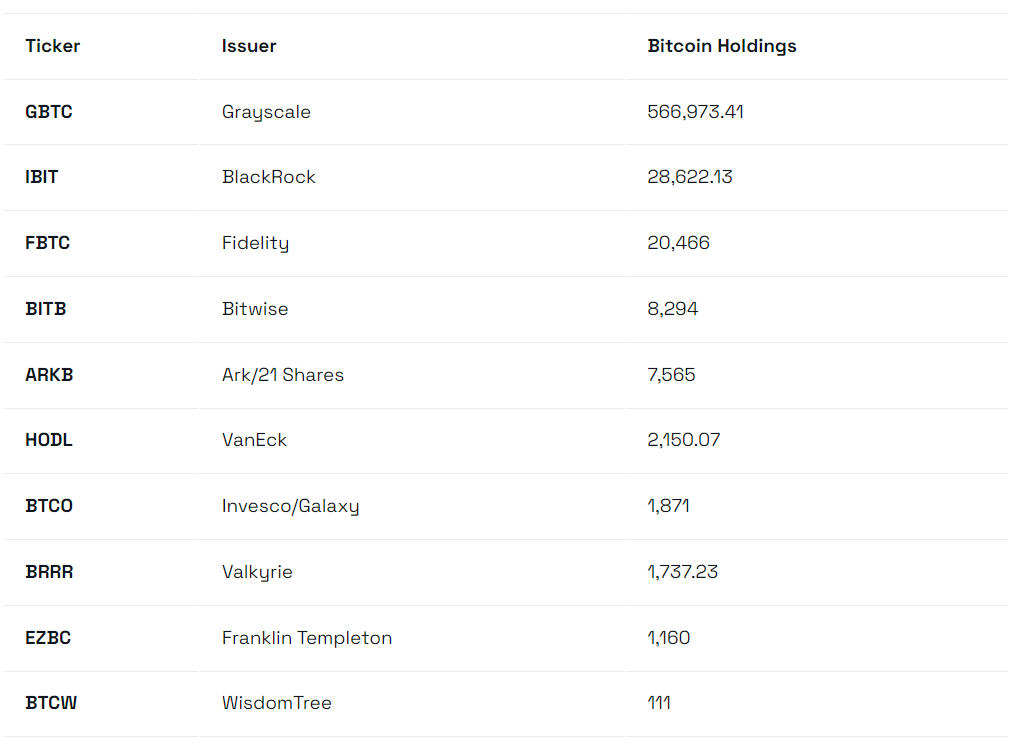Image resolution: width=1021 pixels, height=751 pixels.
Task: Select the ARKB ticker cell
Action: tap(49, 375)
